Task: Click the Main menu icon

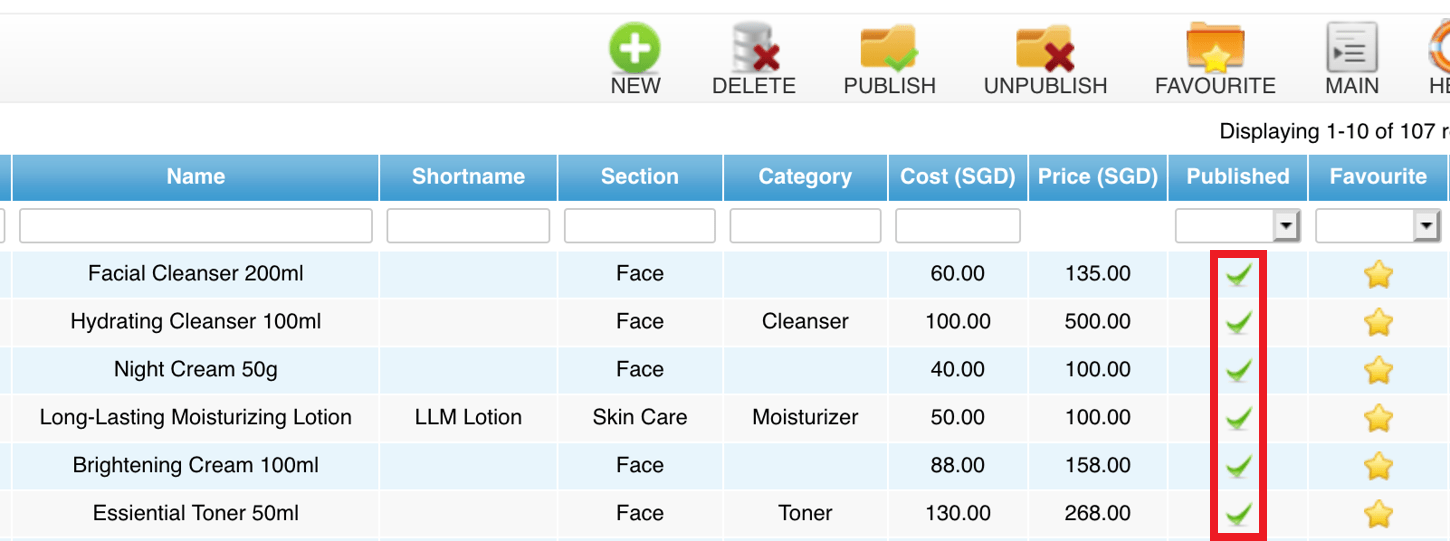Action: coord(1352,47)
